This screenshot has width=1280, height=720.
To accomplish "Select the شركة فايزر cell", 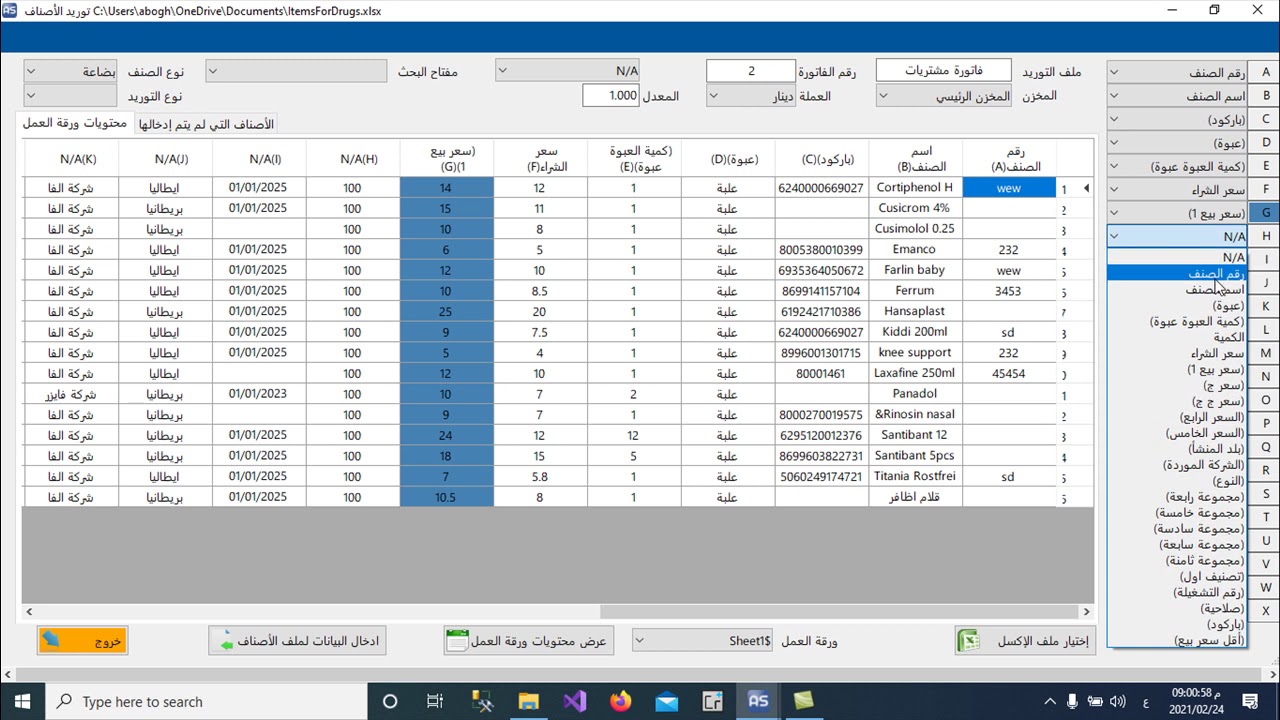I will coord(71,394).
